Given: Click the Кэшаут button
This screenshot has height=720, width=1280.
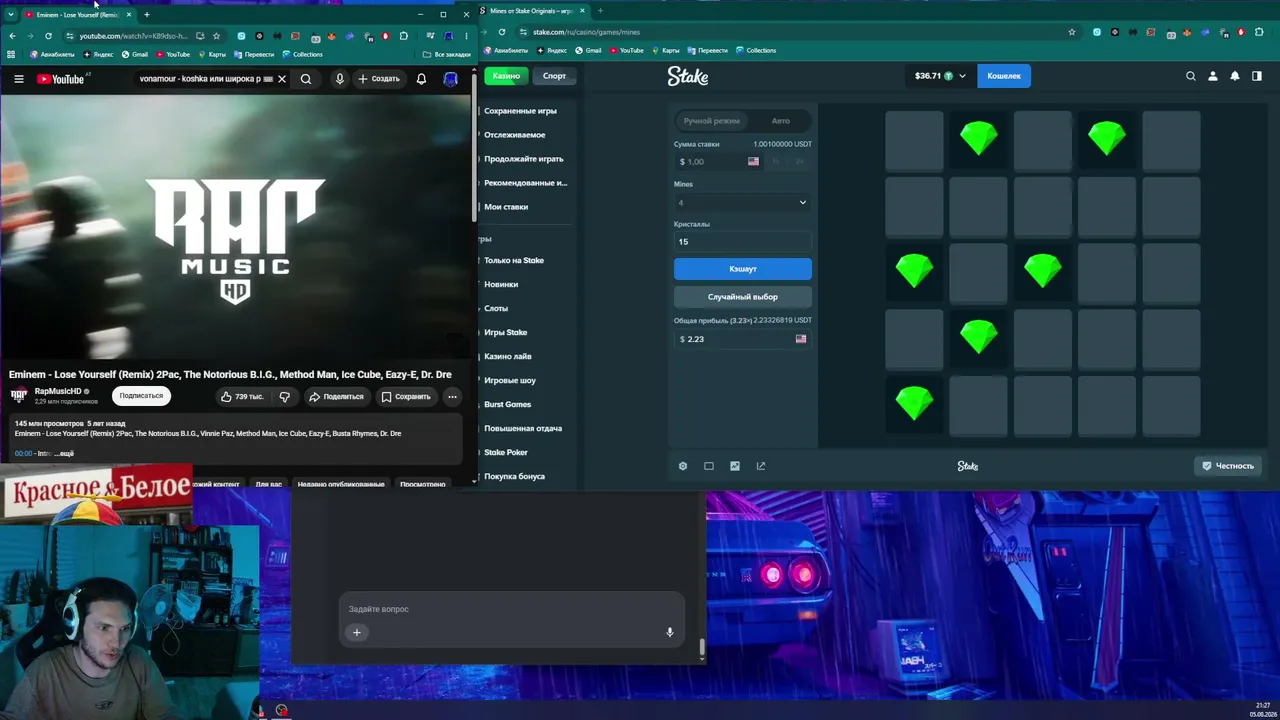Looking at the screenshot, I should (x=742, y=269).
